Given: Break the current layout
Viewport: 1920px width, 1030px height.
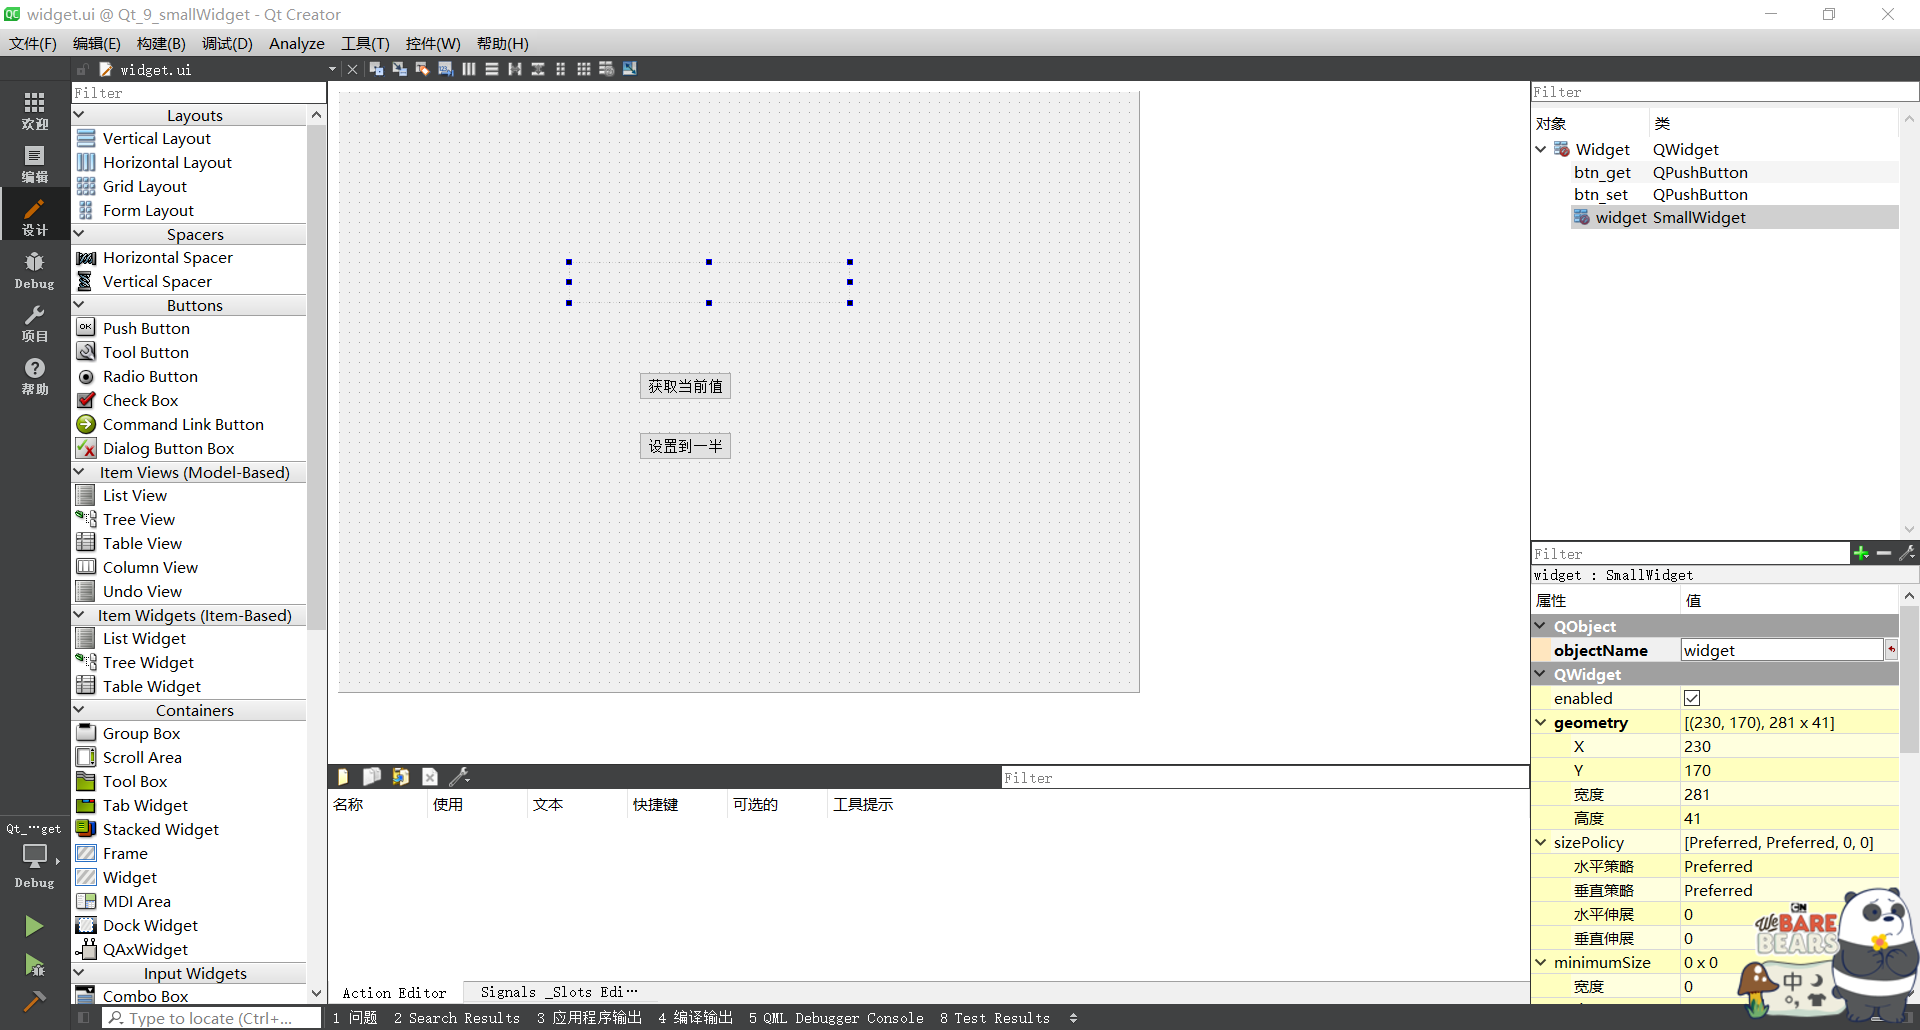Looking at the screenshot, I should pyautogui.click(x=606, y=69).
